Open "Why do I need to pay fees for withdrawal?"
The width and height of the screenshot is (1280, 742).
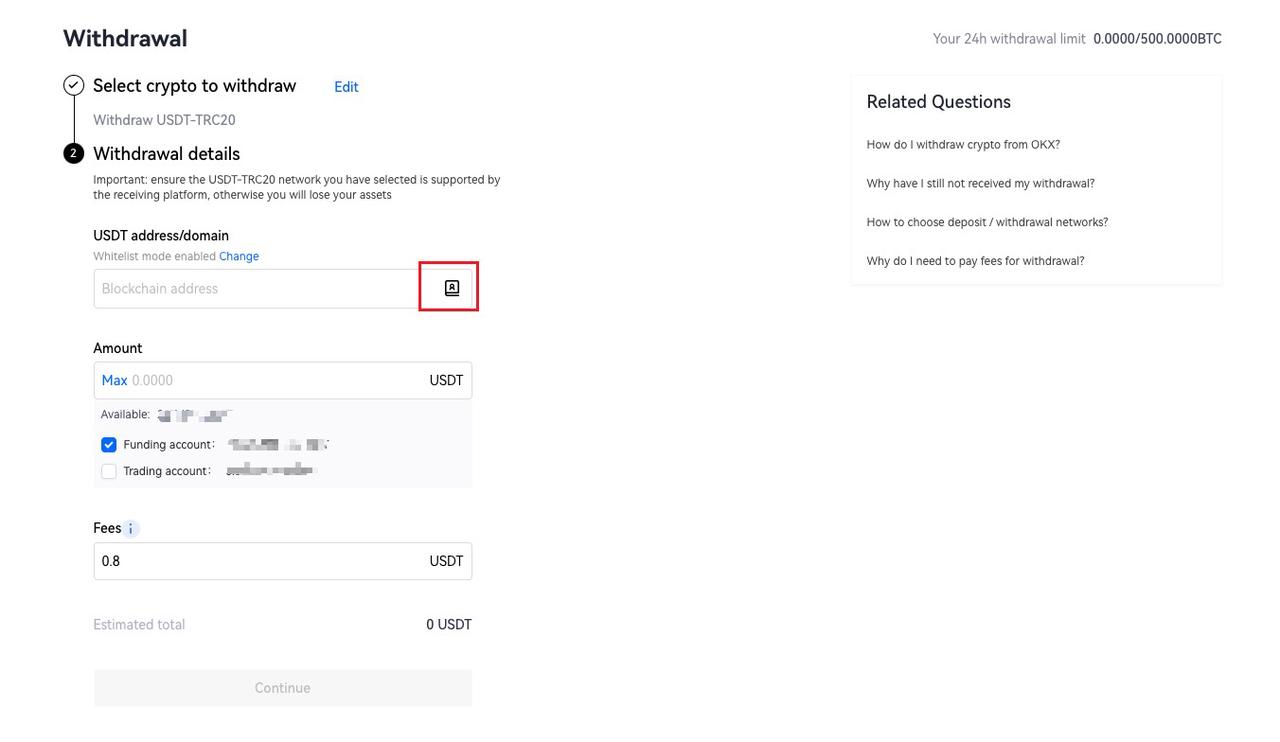point(973,260)
